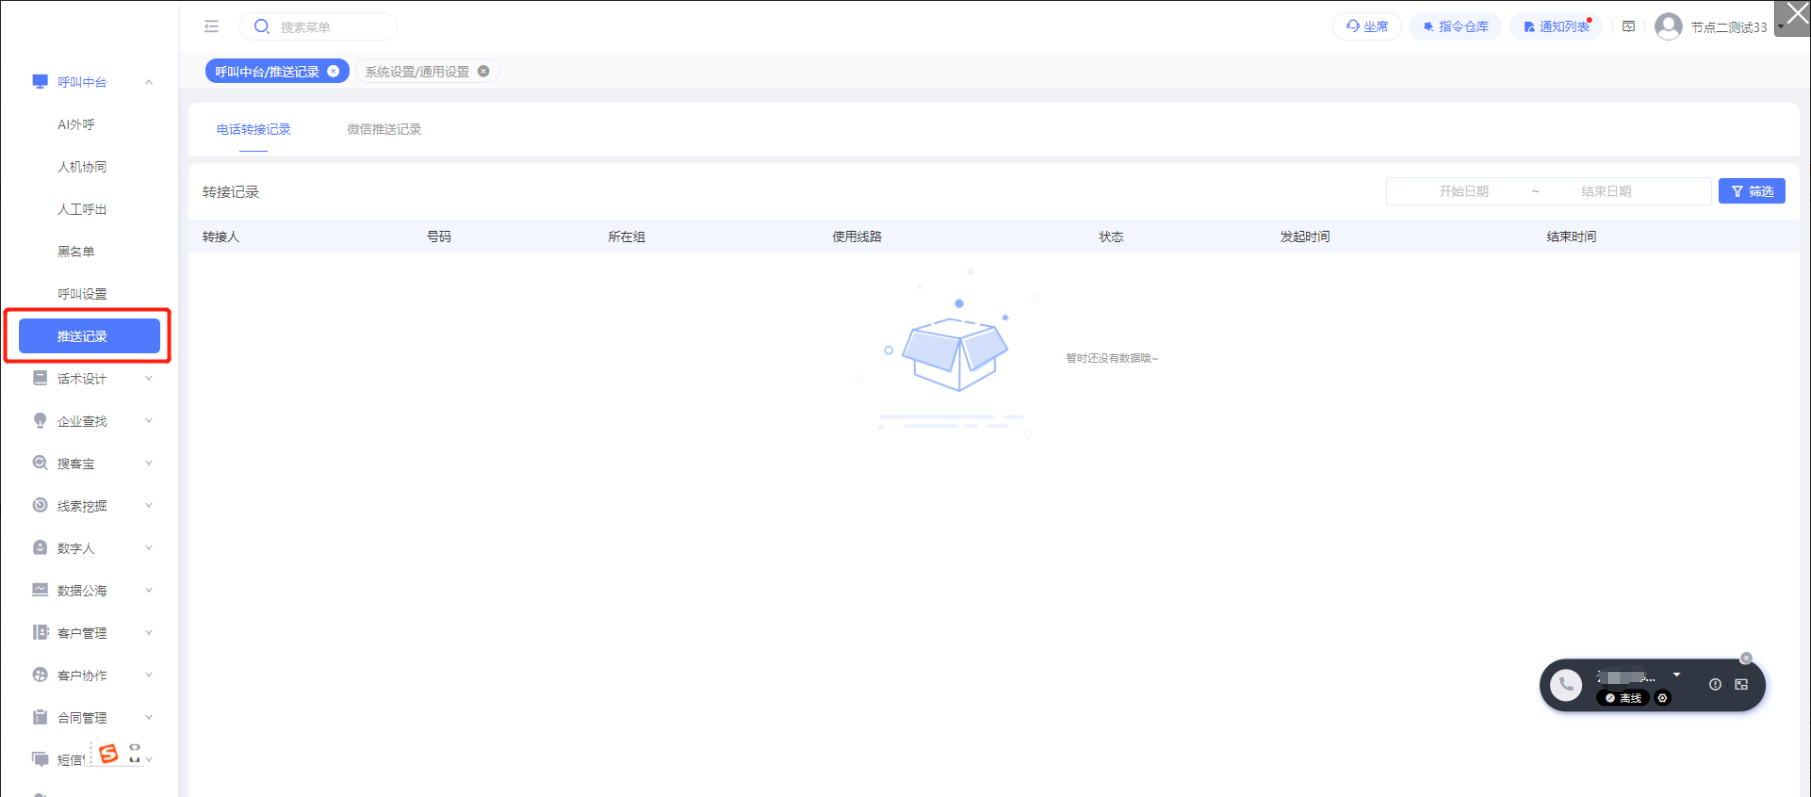Click the softphone window layout icon

tap(1741, 685)
